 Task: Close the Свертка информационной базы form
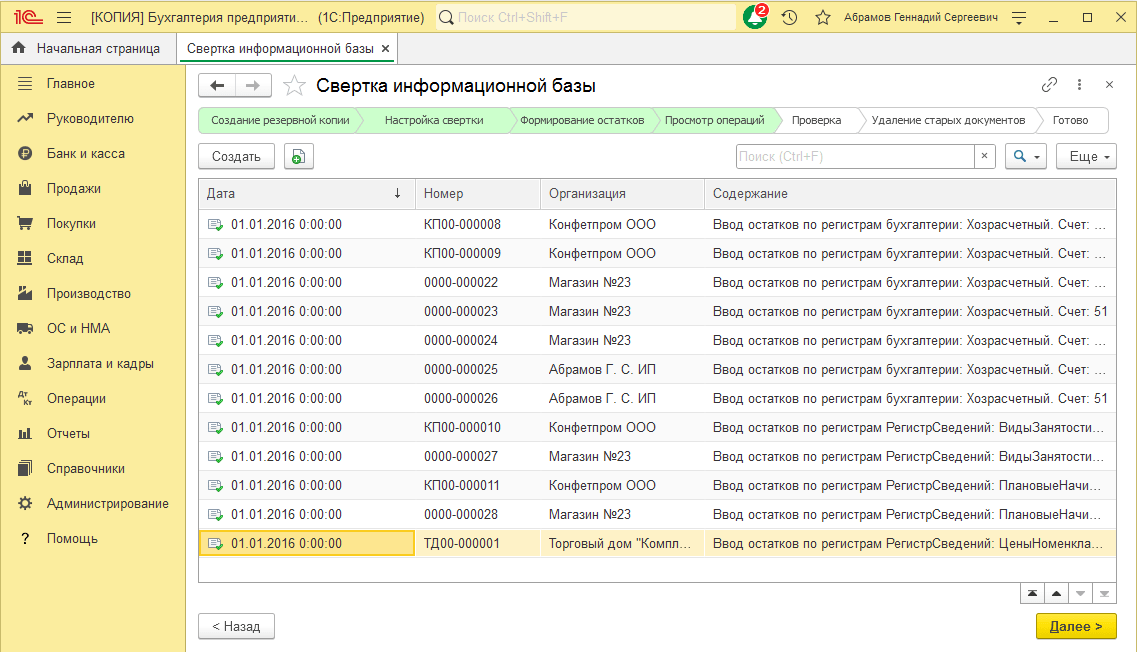1109,85
